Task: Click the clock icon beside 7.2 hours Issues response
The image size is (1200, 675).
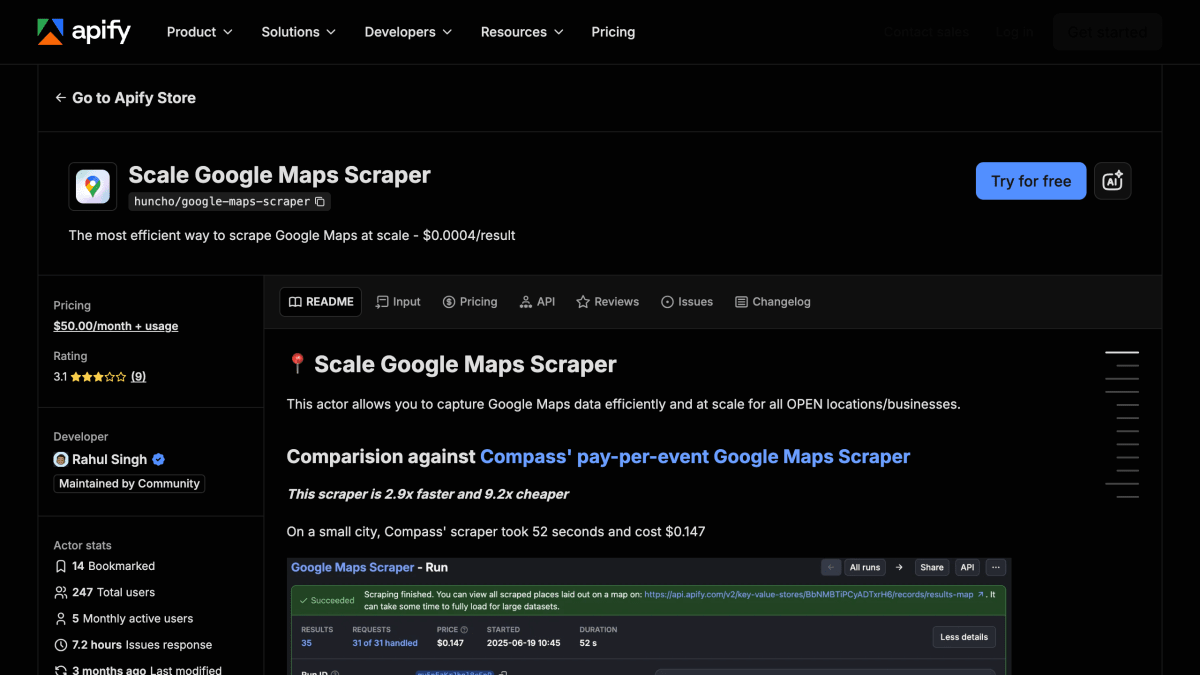Action: point(61,645)
